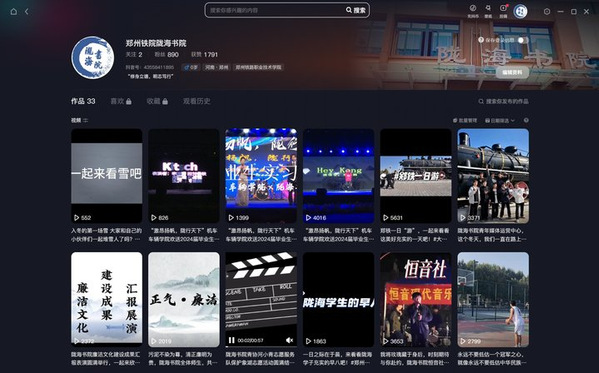Viewport: 599px width, 373px height.
Task: Toggle the save-login-info switch
Action: tap(523, 40)
